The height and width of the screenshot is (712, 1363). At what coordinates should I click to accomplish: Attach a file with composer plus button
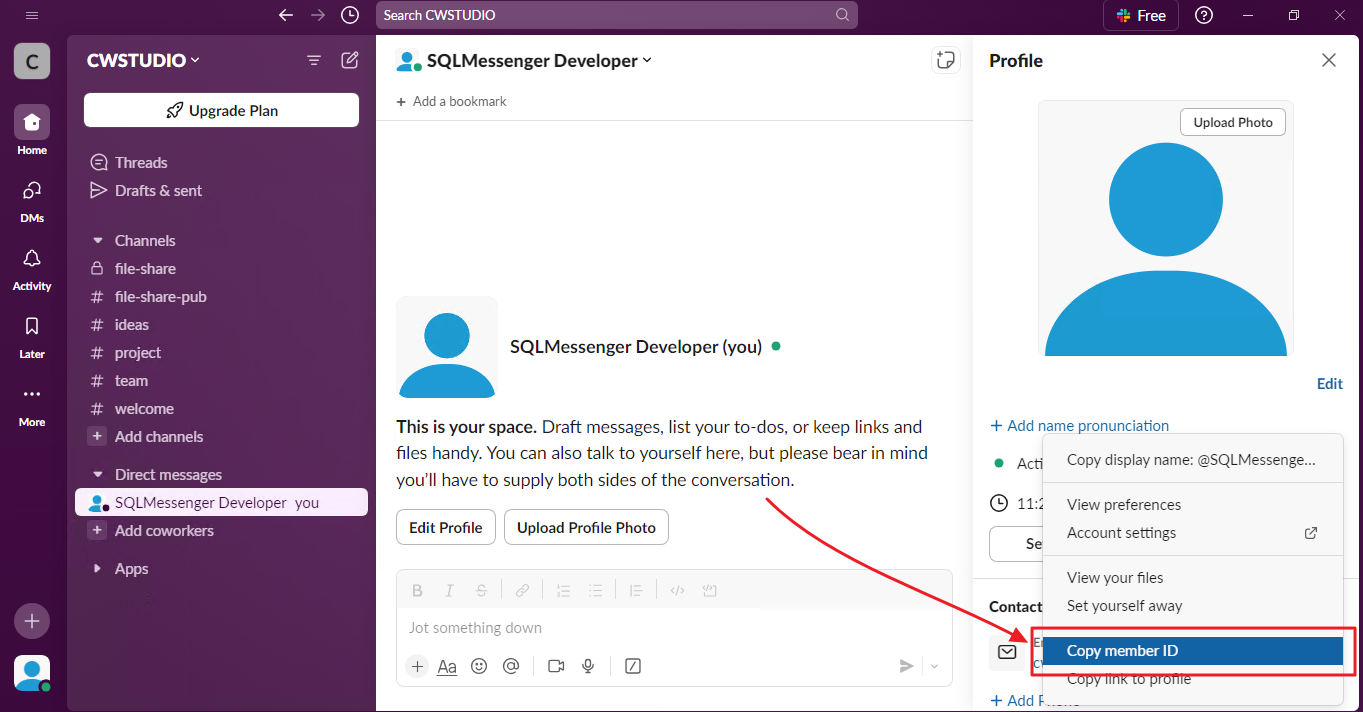coord(417,666)
